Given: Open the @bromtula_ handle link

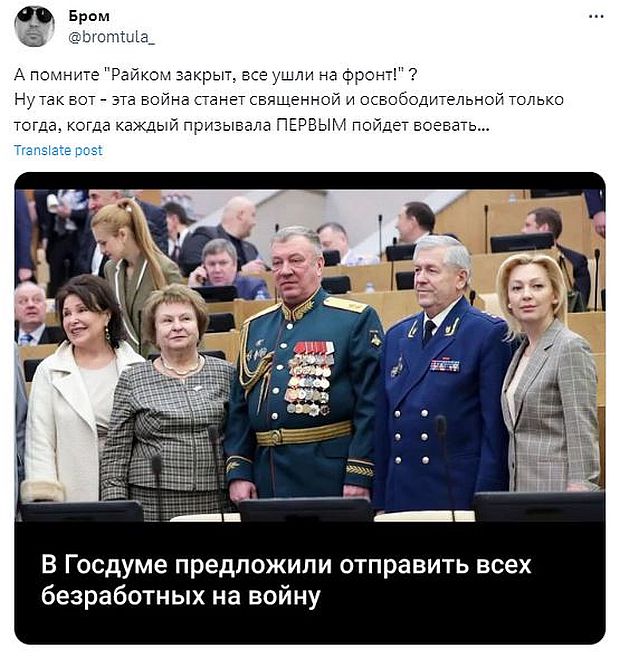Looking at the screenshot, I should point(111,37).
